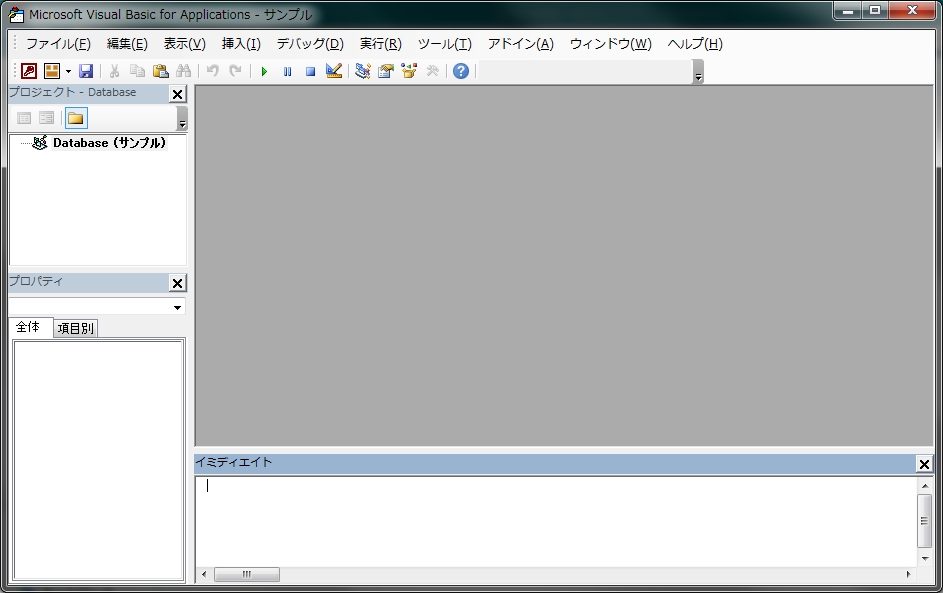Open the Properties object combo box
This screenshot has width=943, height=593.
pyautogui.click(x=97, y=307)
